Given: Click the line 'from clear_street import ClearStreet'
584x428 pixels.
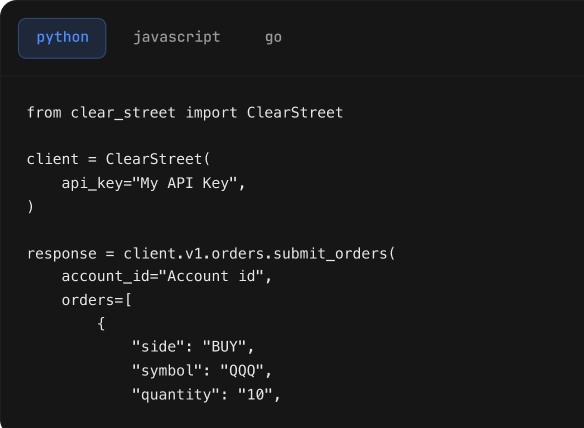Looking at the screenshot, I should pyautogui.click(x=185, y=112).
